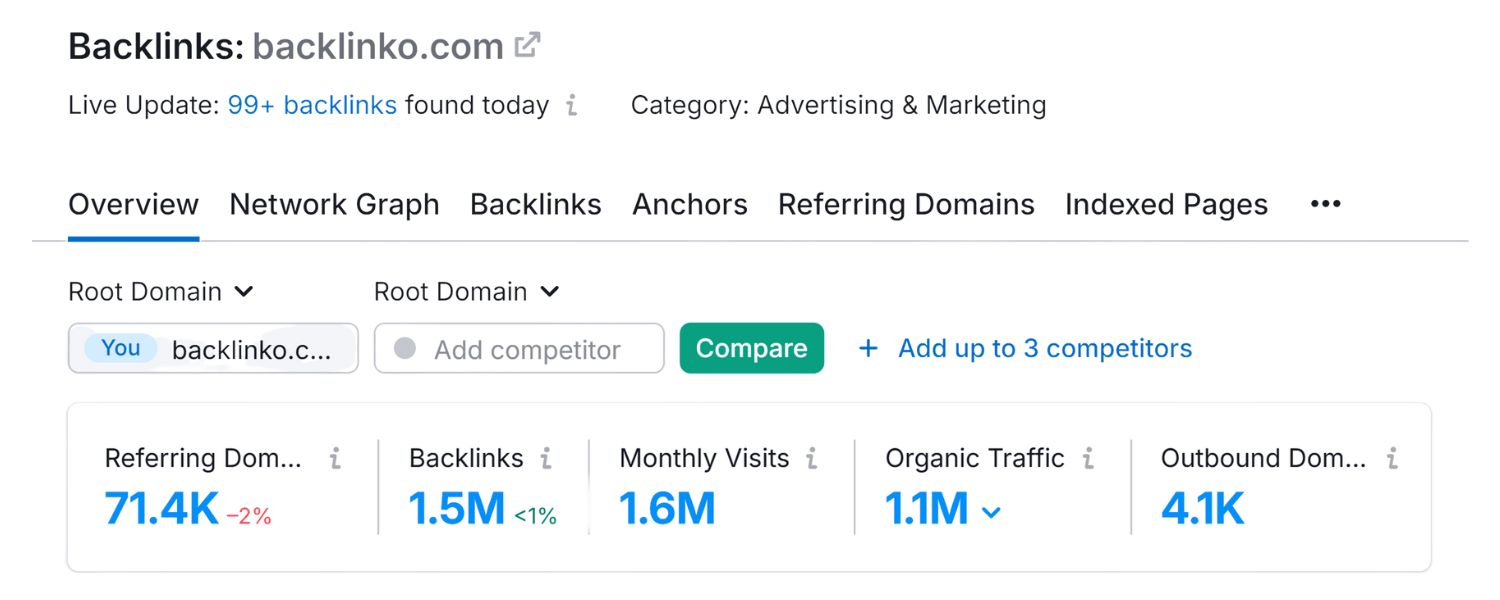Click the plus icon before Add competitors
This screenshot has height=600, width=1500.
coord(866,348)
